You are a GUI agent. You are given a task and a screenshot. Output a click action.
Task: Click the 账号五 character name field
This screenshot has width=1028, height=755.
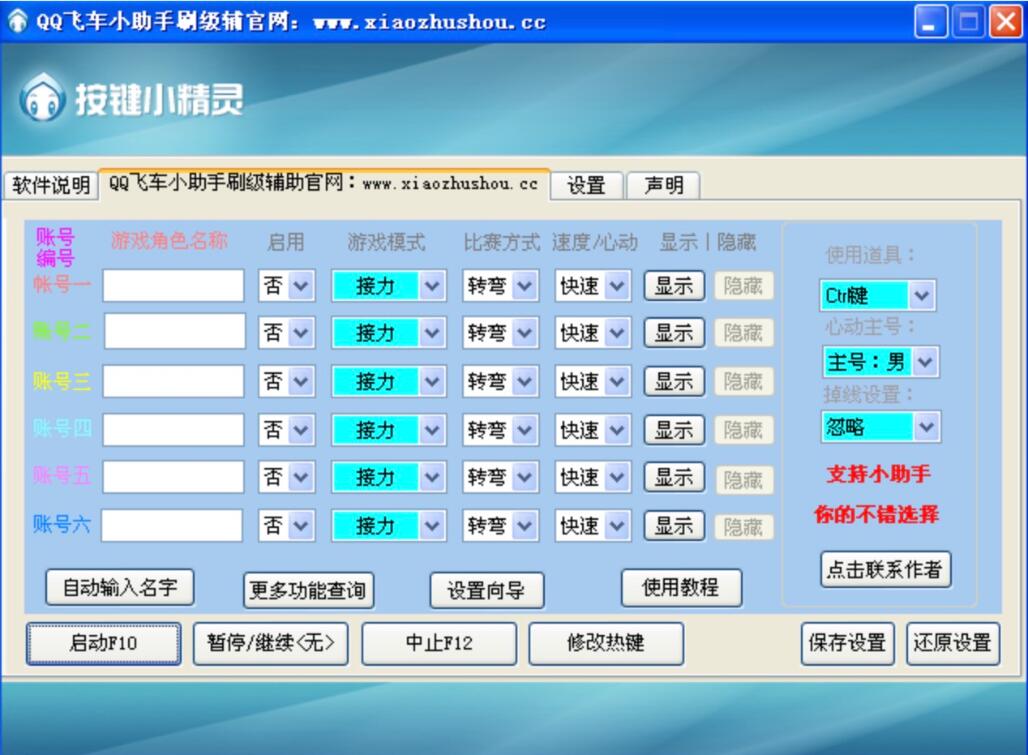click(x=174, y=477)
